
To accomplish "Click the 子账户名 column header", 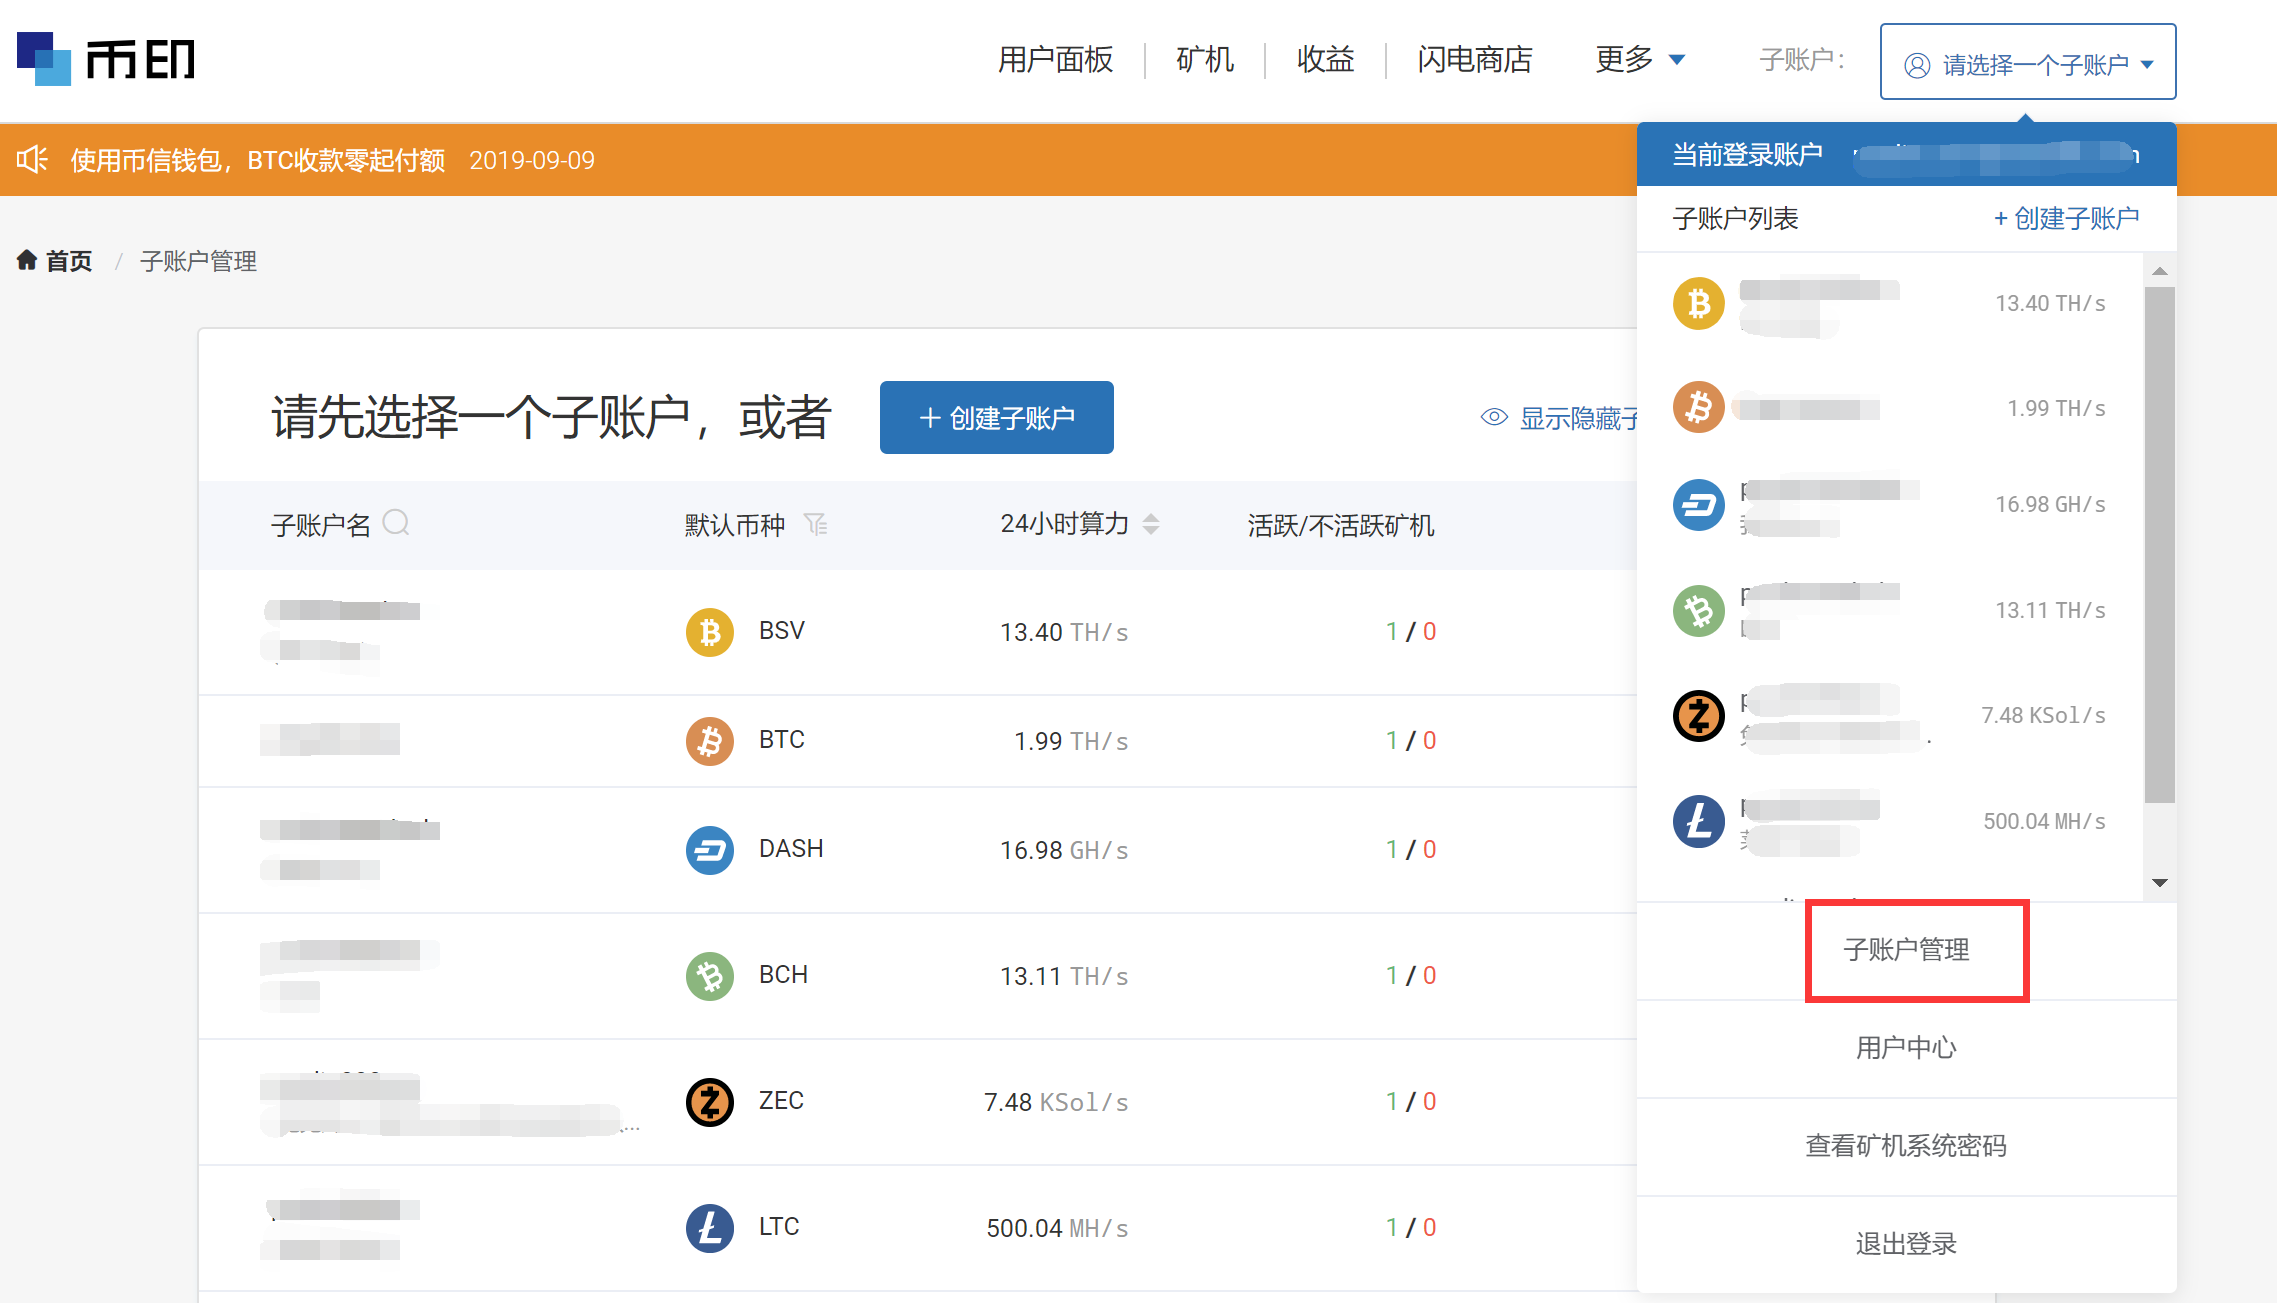I will coord(320,525).
